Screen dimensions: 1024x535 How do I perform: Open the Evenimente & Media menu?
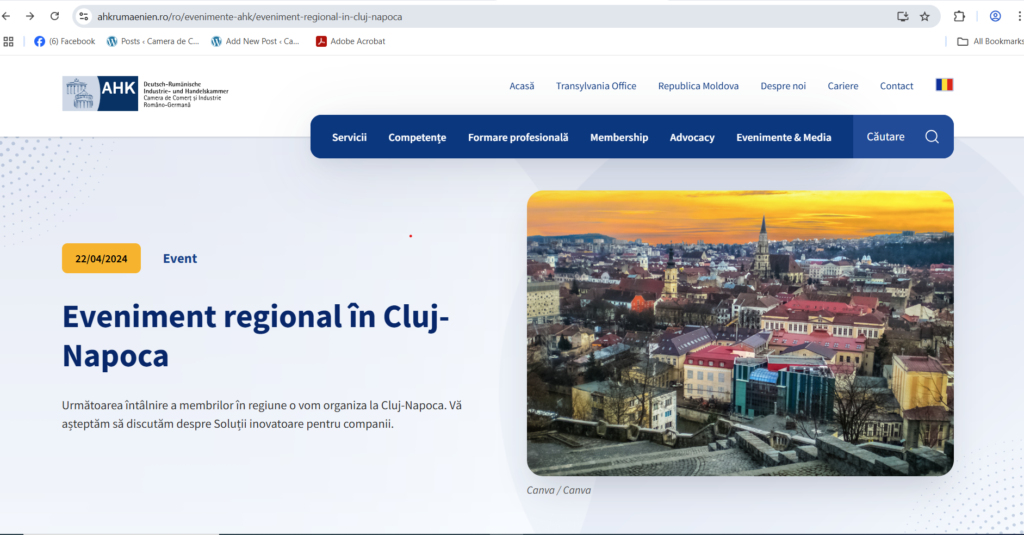[784, 137]
